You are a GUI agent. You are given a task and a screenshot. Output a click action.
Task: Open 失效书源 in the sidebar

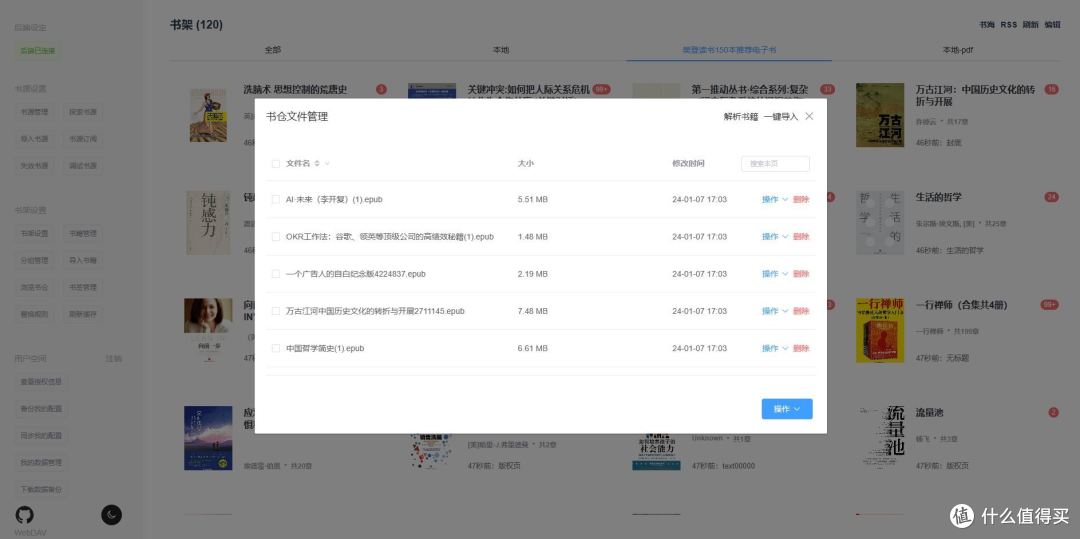[34, 165]
